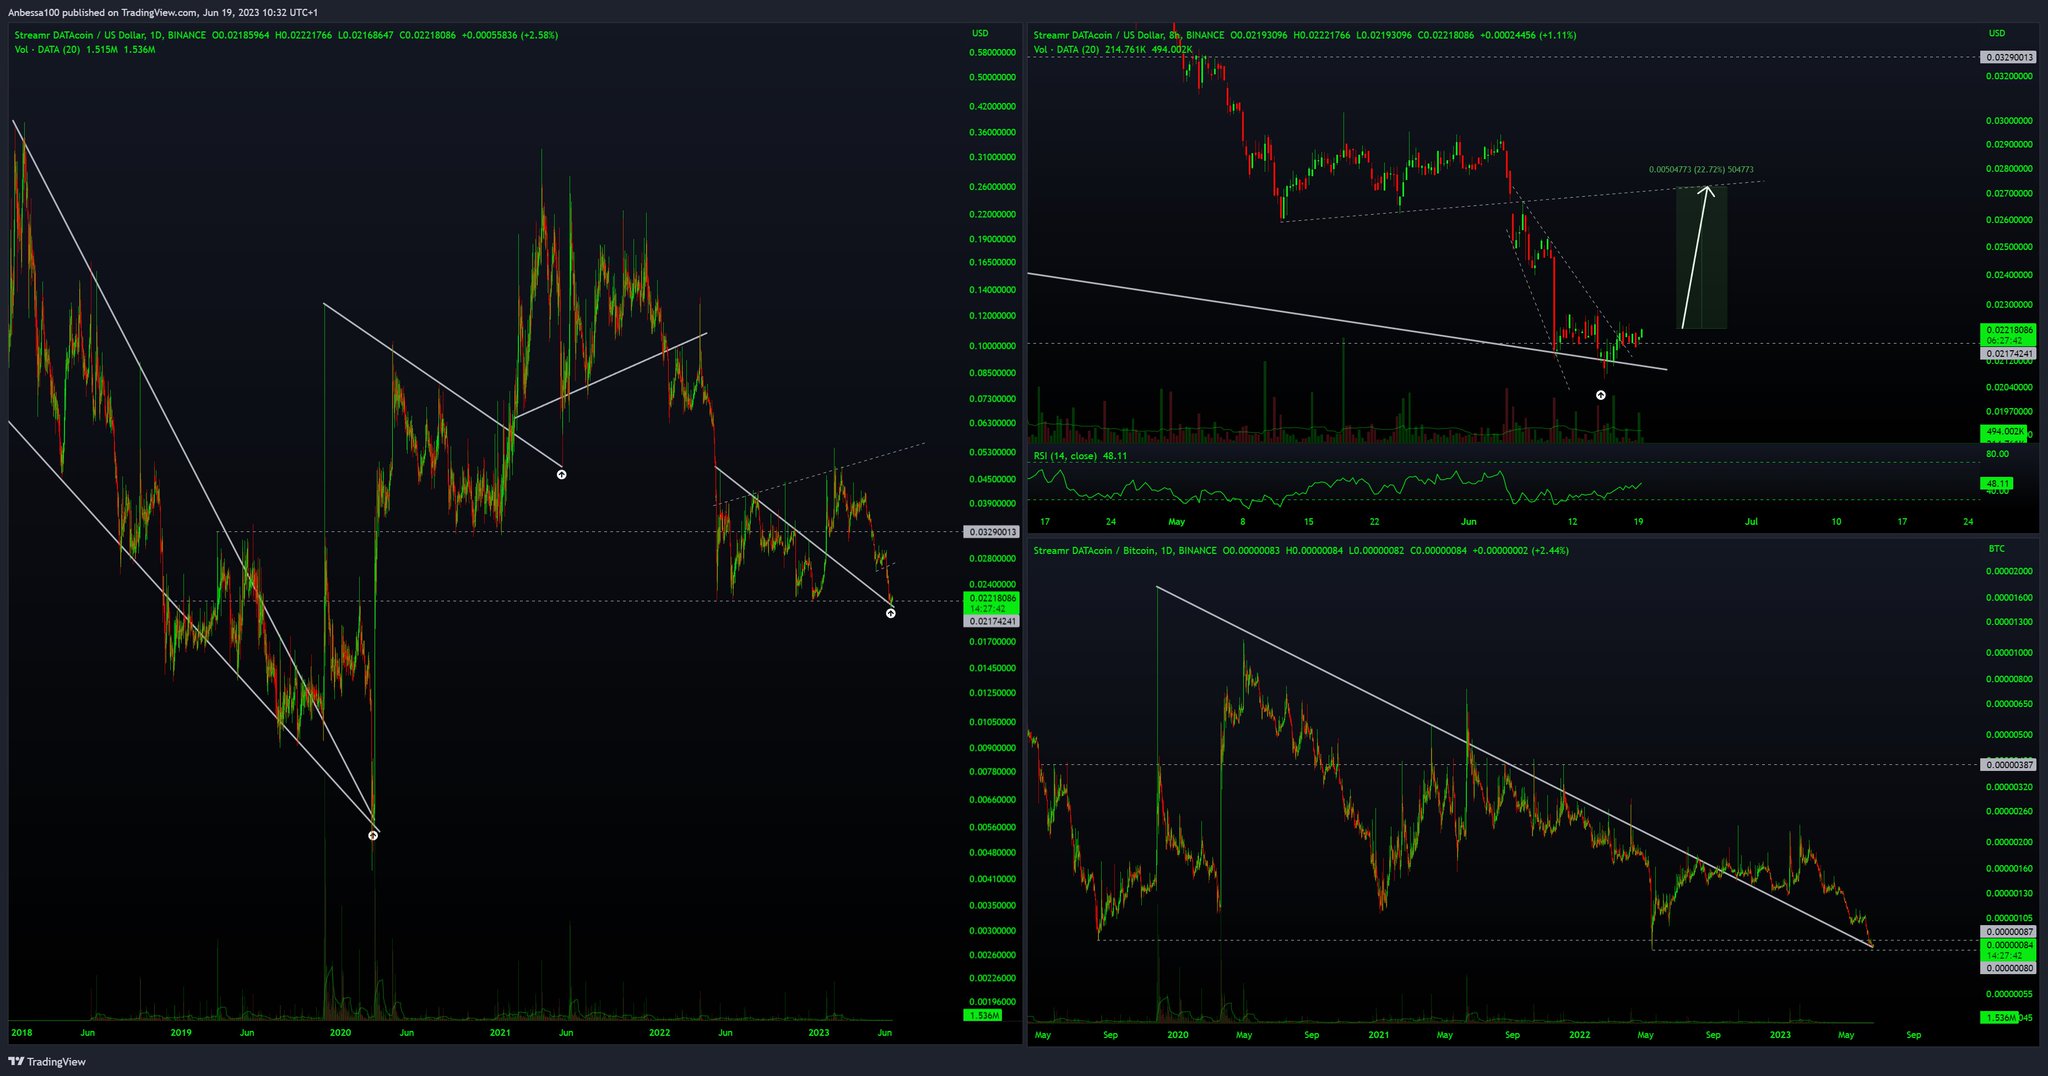2048x1076 pixels.
Task: Click the BTC label atop the Bitcoin chart scale
Action: coord(1997,549)
